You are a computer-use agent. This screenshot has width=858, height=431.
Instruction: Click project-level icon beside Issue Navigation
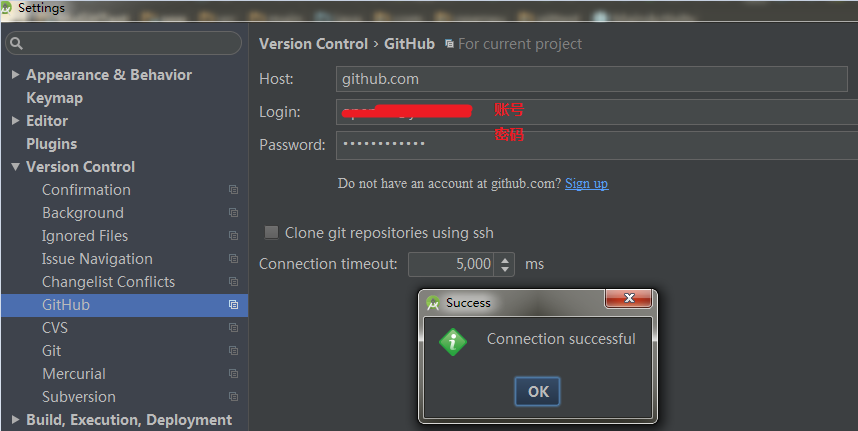[233, 259]
